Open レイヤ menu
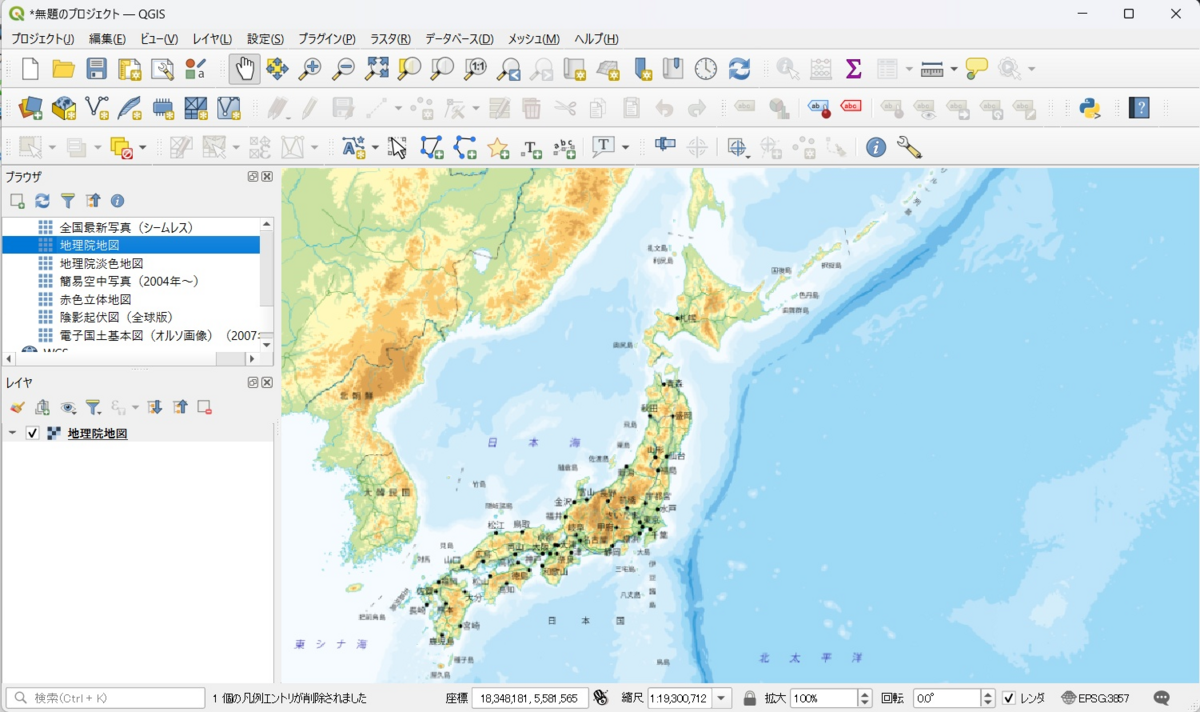 [x=212, y=39]
